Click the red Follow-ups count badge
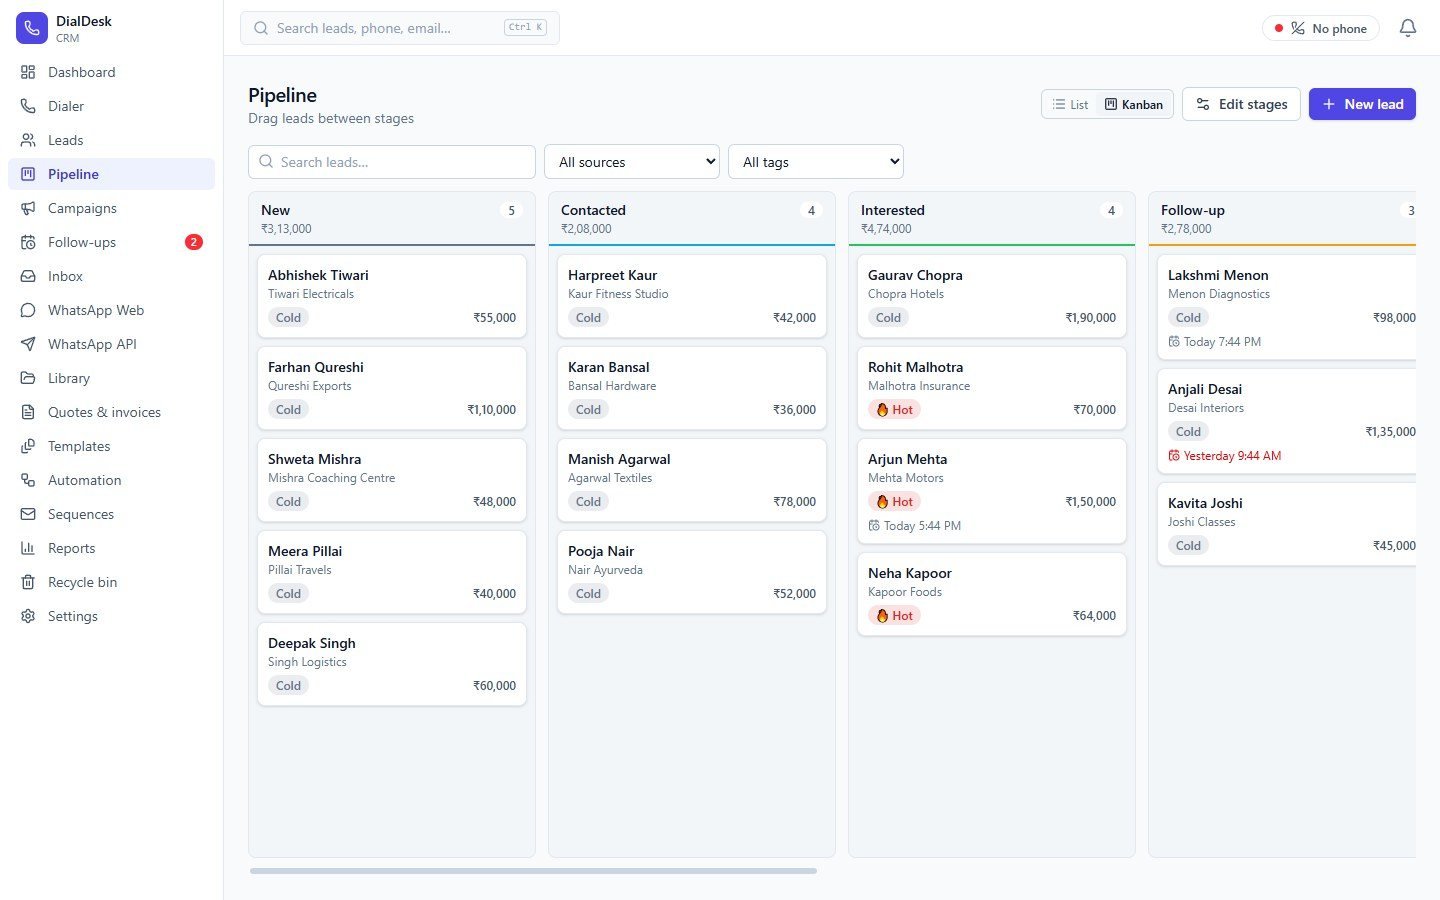1440x900 pixels. pos(194,242)
